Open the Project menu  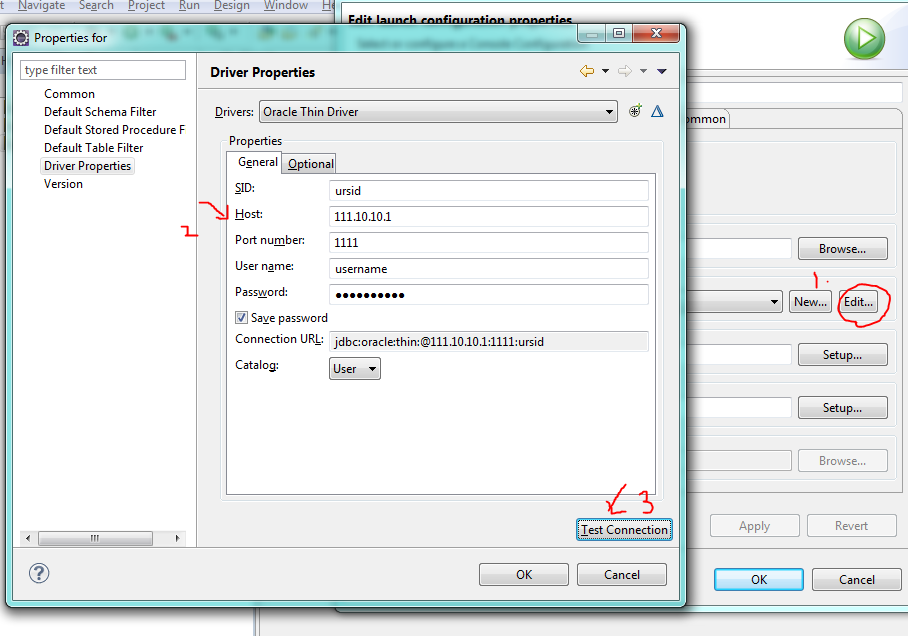146,5
